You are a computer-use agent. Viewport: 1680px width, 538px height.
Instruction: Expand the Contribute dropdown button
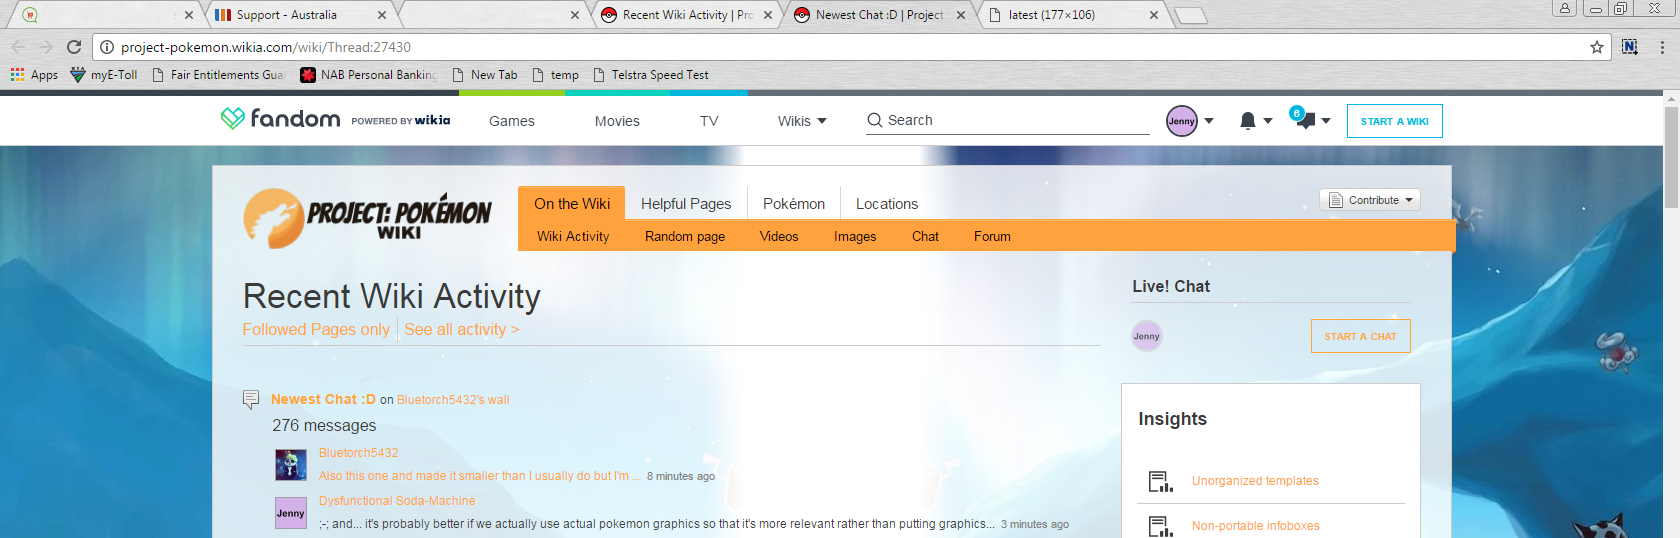click(x=1369, y=200)
